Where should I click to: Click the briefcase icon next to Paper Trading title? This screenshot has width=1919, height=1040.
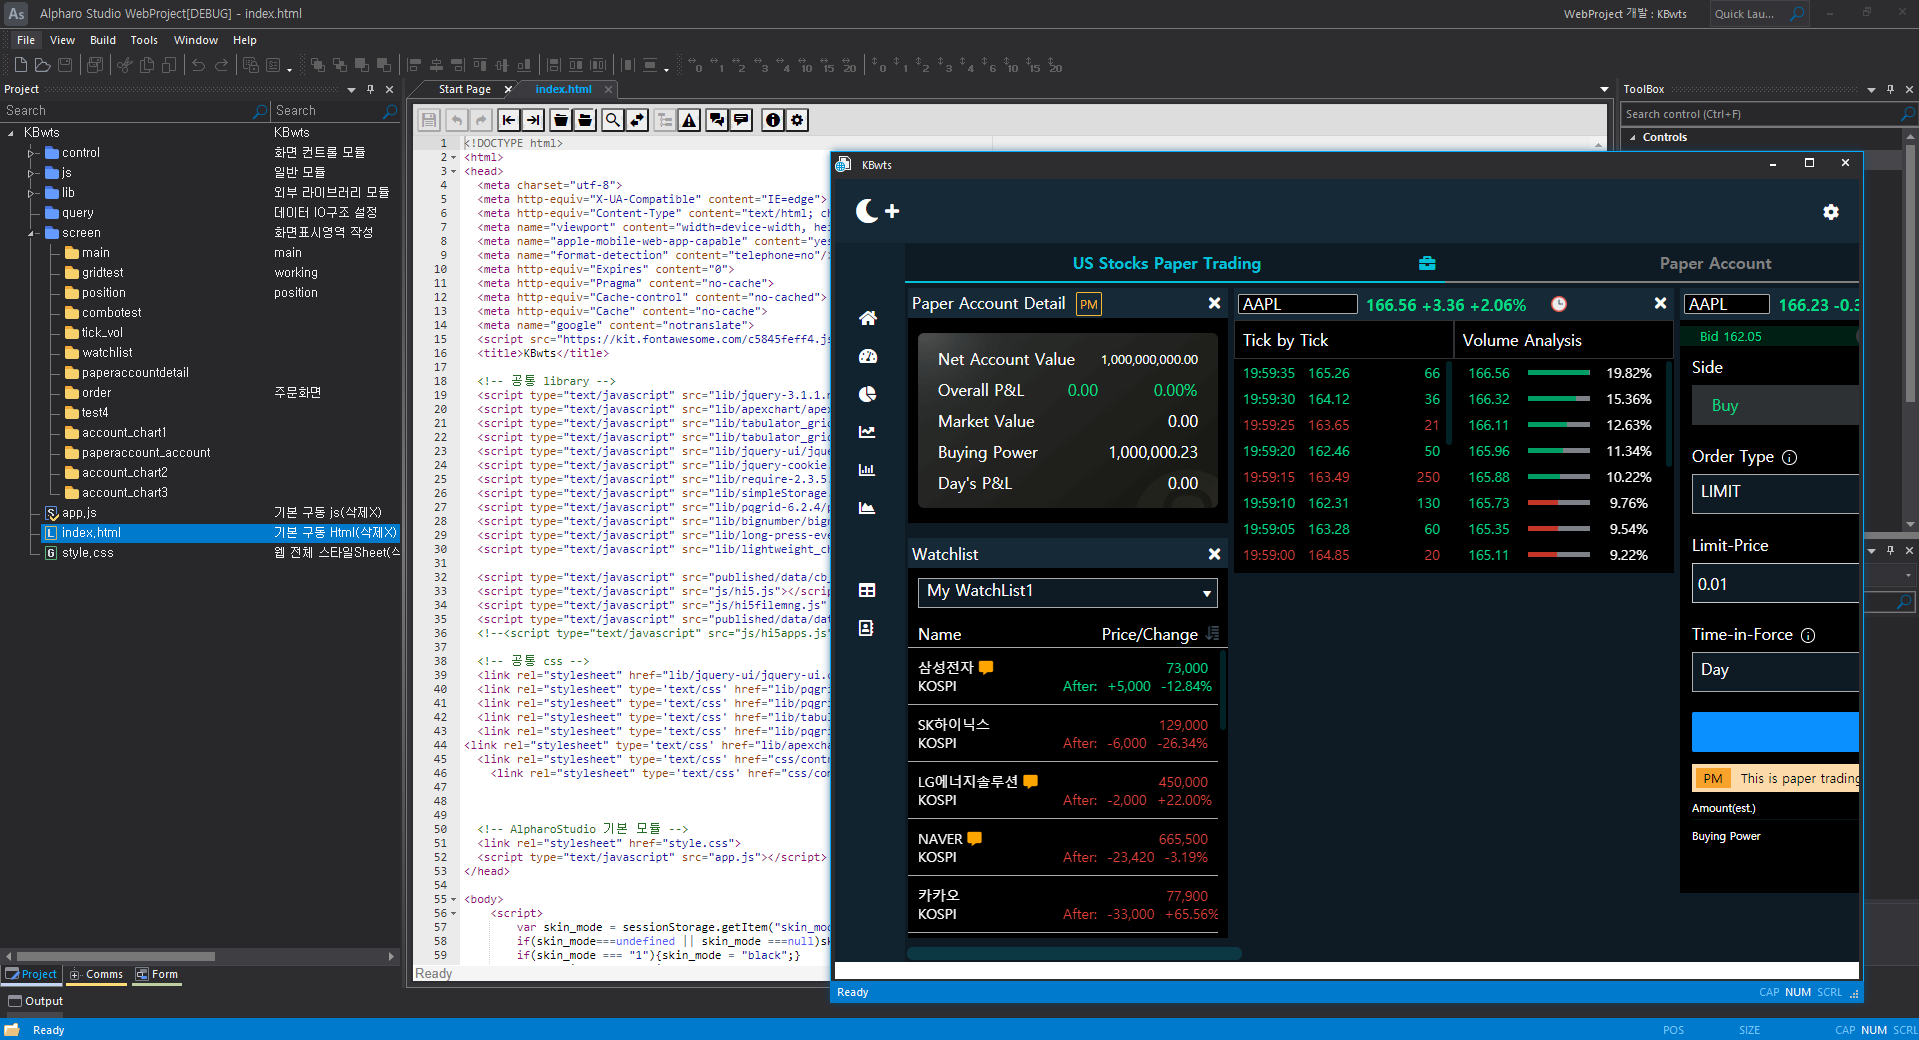(x=1426, y=263)
